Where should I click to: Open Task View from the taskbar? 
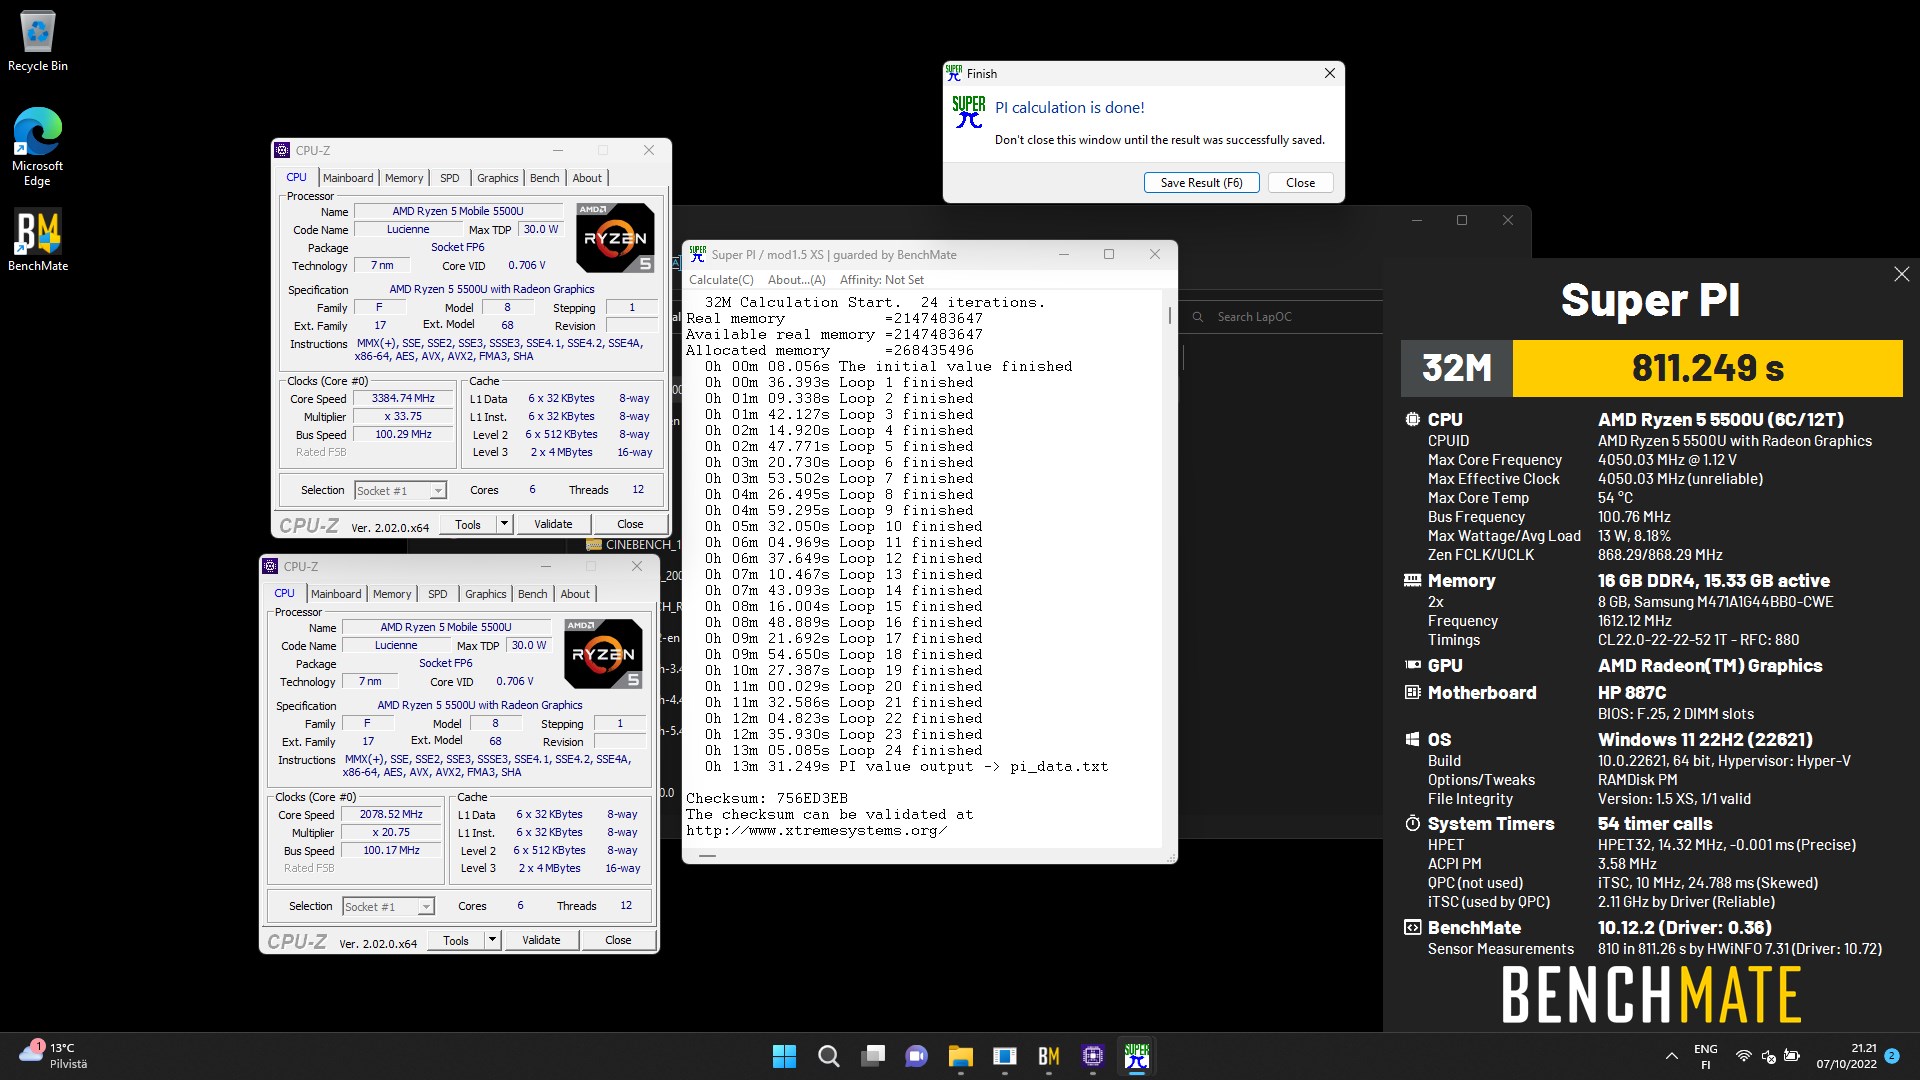(873, 1056)
